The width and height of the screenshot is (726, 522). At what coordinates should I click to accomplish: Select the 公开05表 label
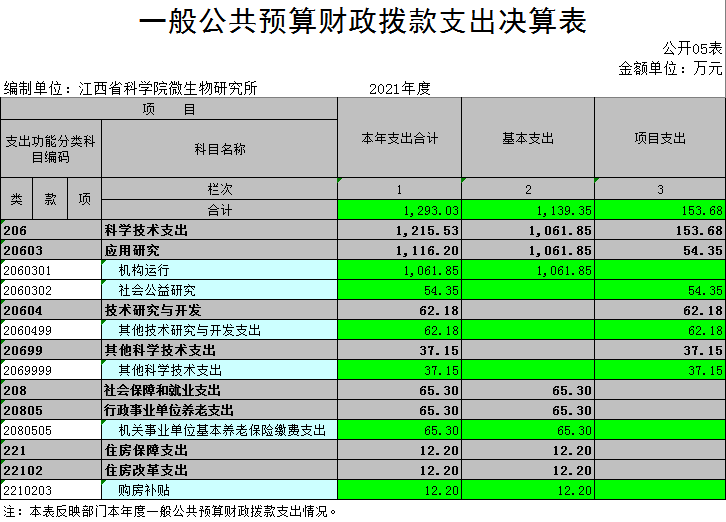(692, 48)
